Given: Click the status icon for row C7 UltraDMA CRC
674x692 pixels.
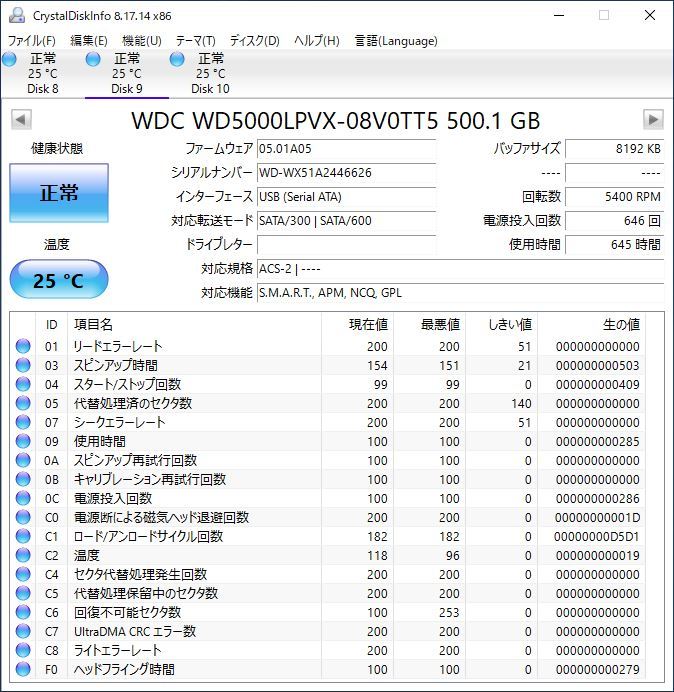Looking at the screenshot, I should [x=23, y=631].
